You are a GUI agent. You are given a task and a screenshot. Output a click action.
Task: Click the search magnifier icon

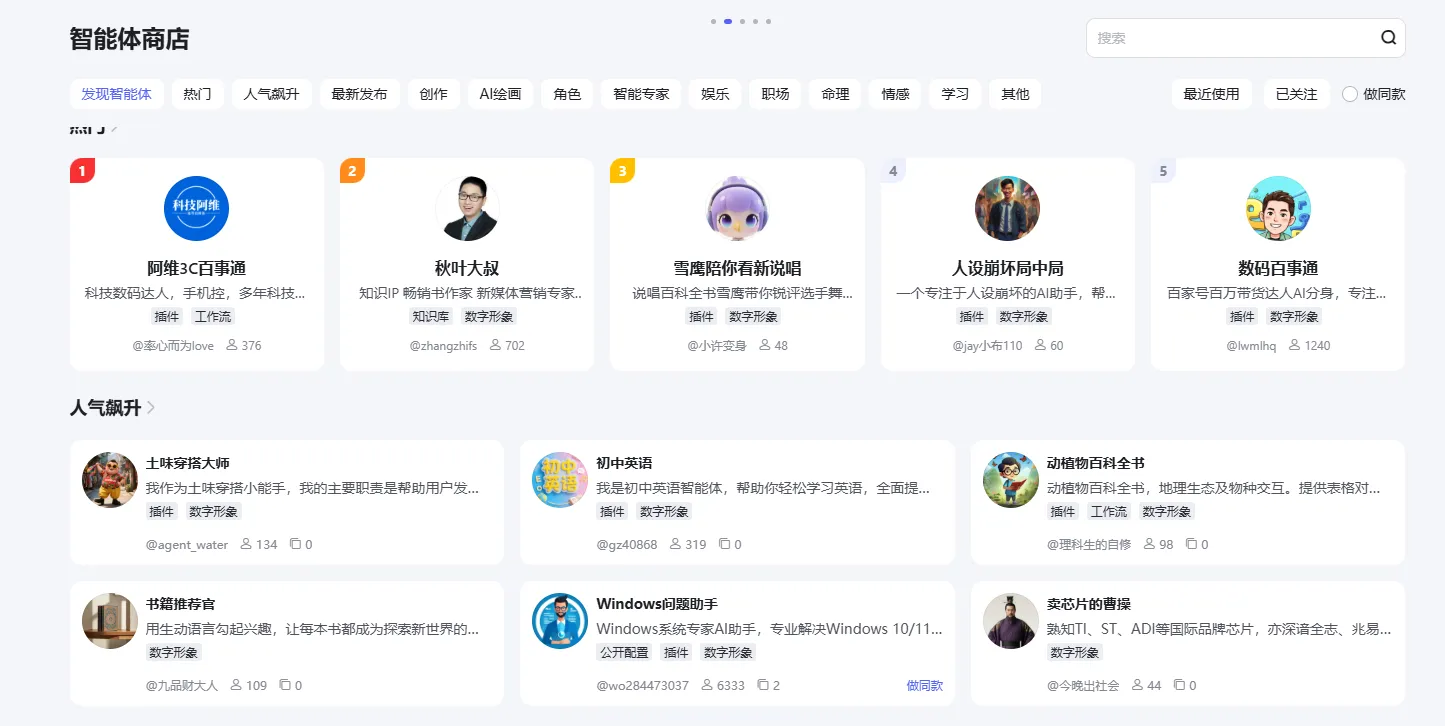(1388, 38)
